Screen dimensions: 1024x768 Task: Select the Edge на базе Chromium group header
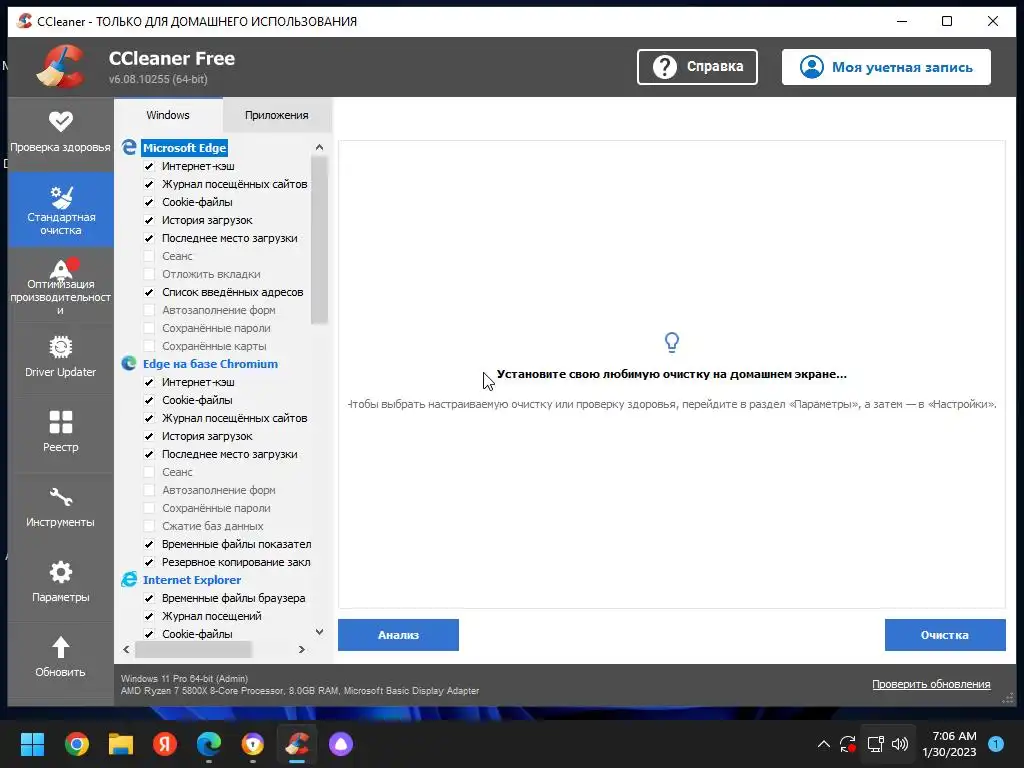(x=210, y=364)
